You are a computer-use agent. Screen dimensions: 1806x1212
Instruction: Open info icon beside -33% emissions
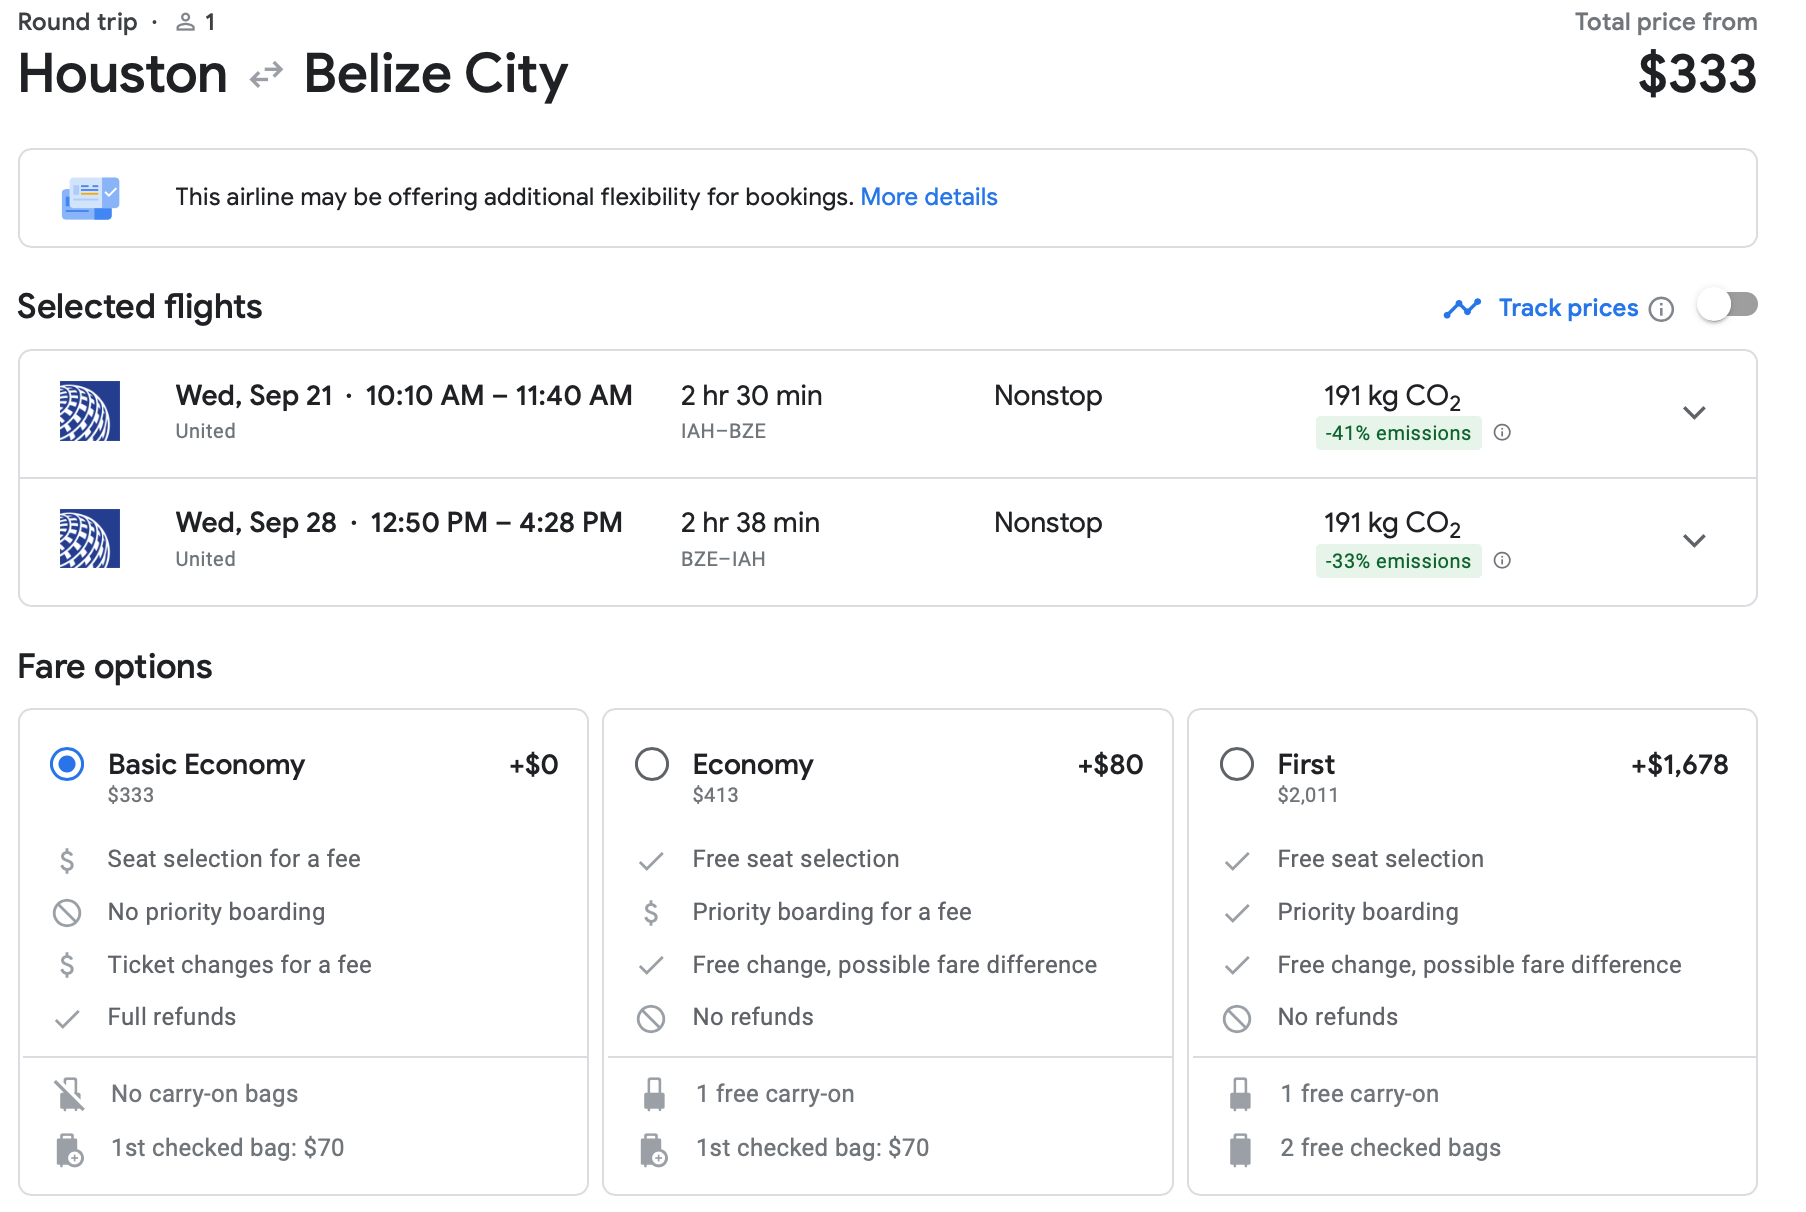1502,561
